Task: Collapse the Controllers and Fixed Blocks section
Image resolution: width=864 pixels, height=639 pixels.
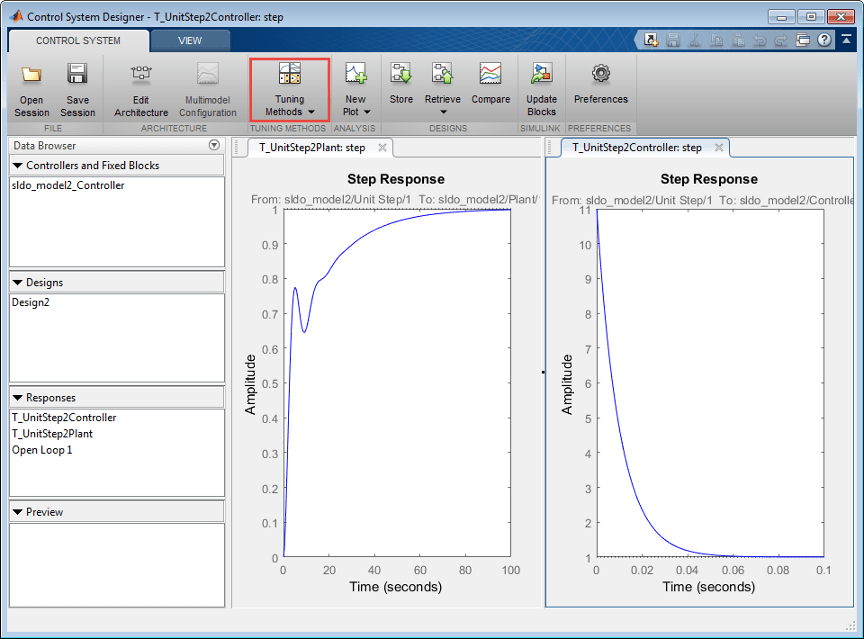Action: (18, 165)
